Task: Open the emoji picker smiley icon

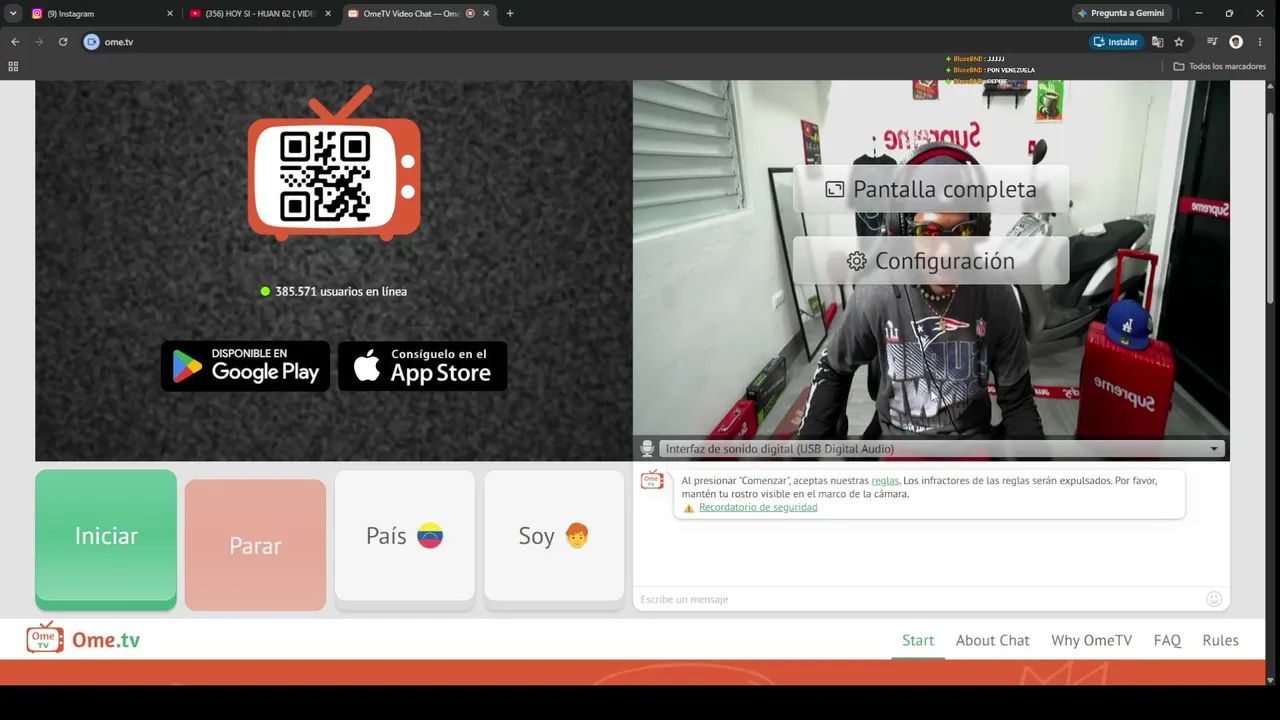Action: tap(1214, 599)
